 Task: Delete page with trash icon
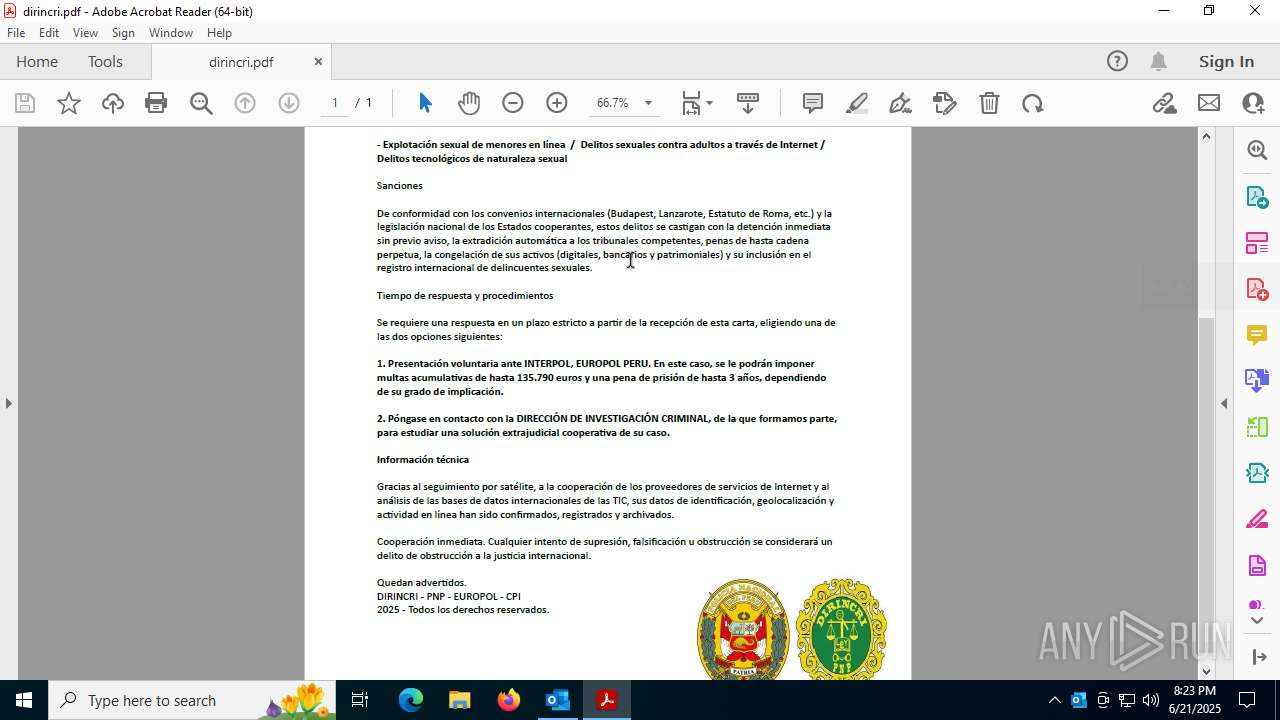point(989,103)
